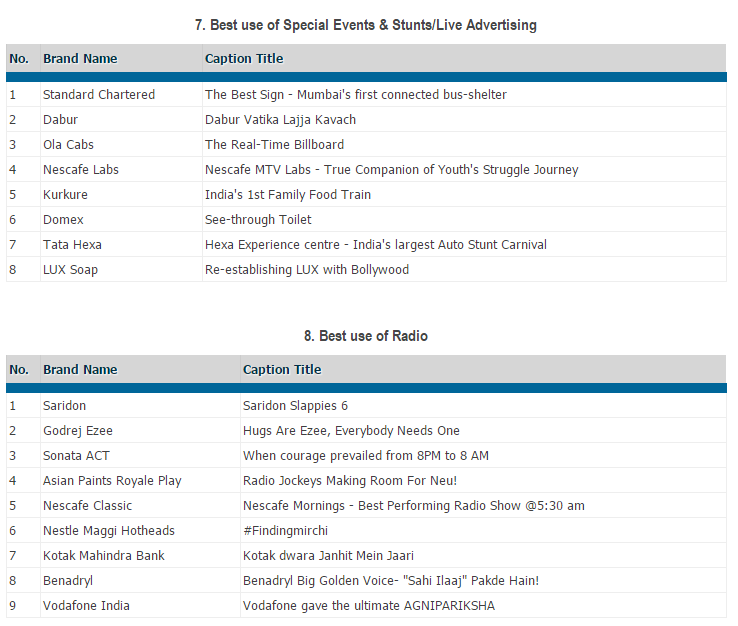Click the Standard Chartered brand name cell
Screen dimensions: 738x626
pyautogui.click(x=99, y=95)
